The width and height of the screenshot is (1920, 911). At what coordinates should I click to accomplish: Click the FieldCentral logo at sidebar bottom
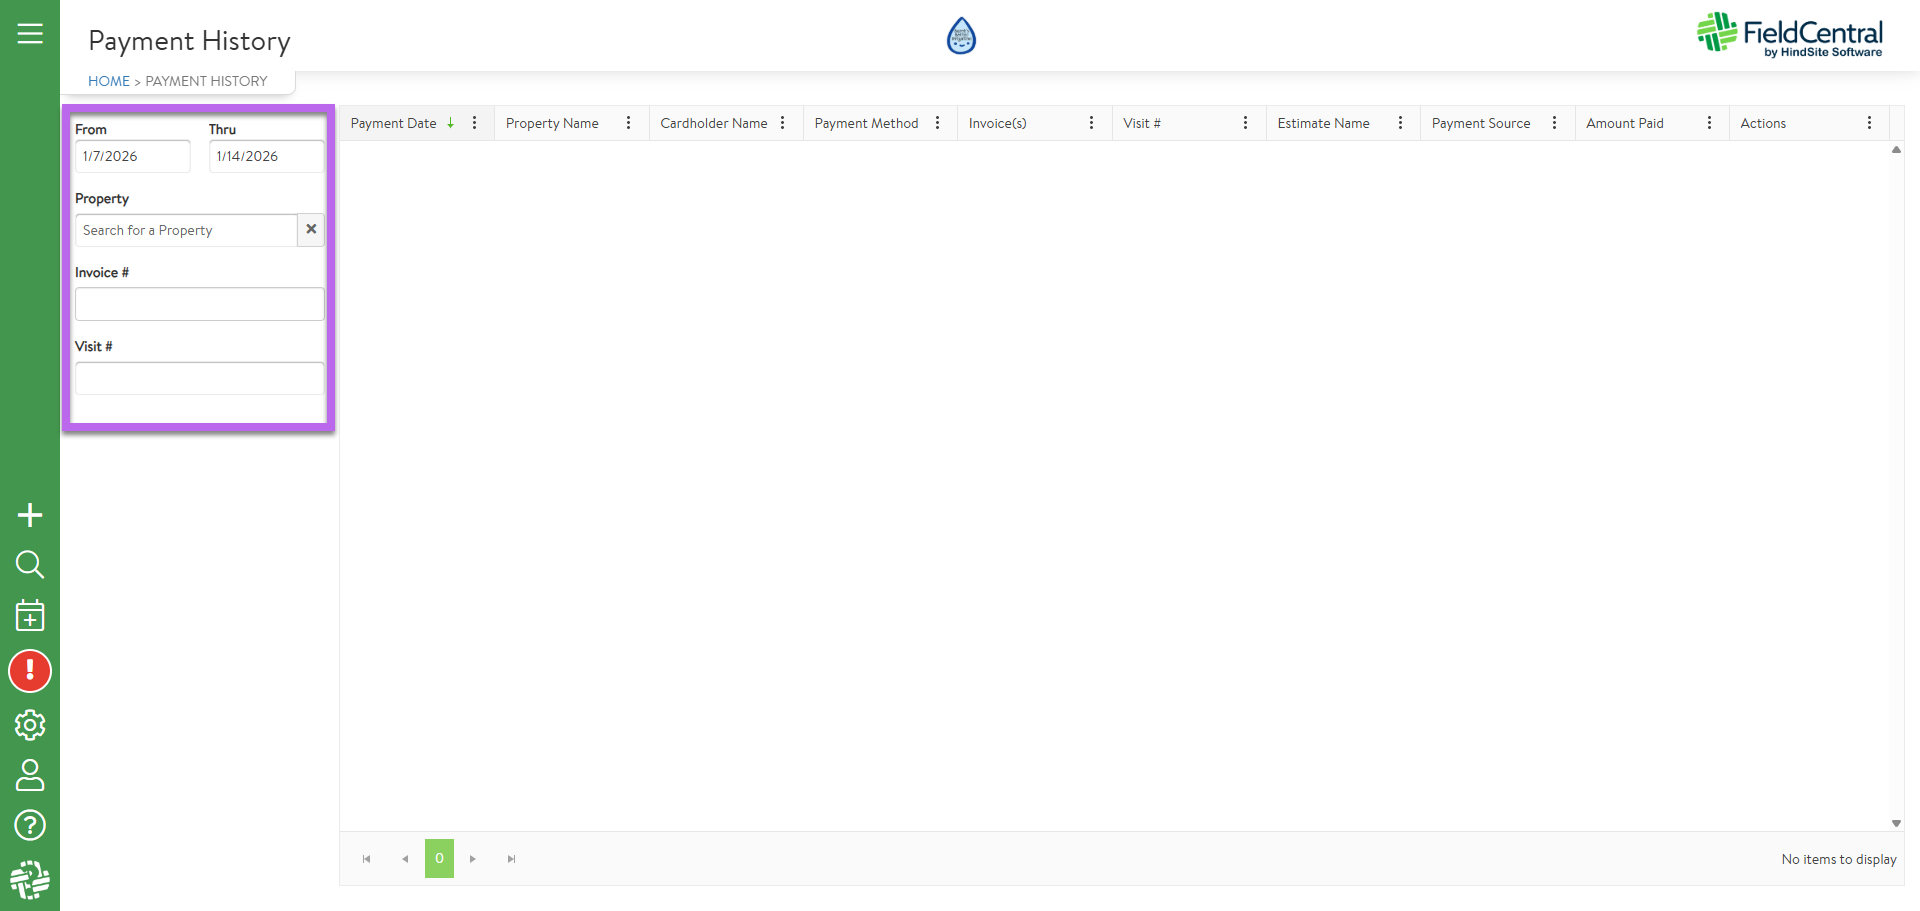(30, 880)
